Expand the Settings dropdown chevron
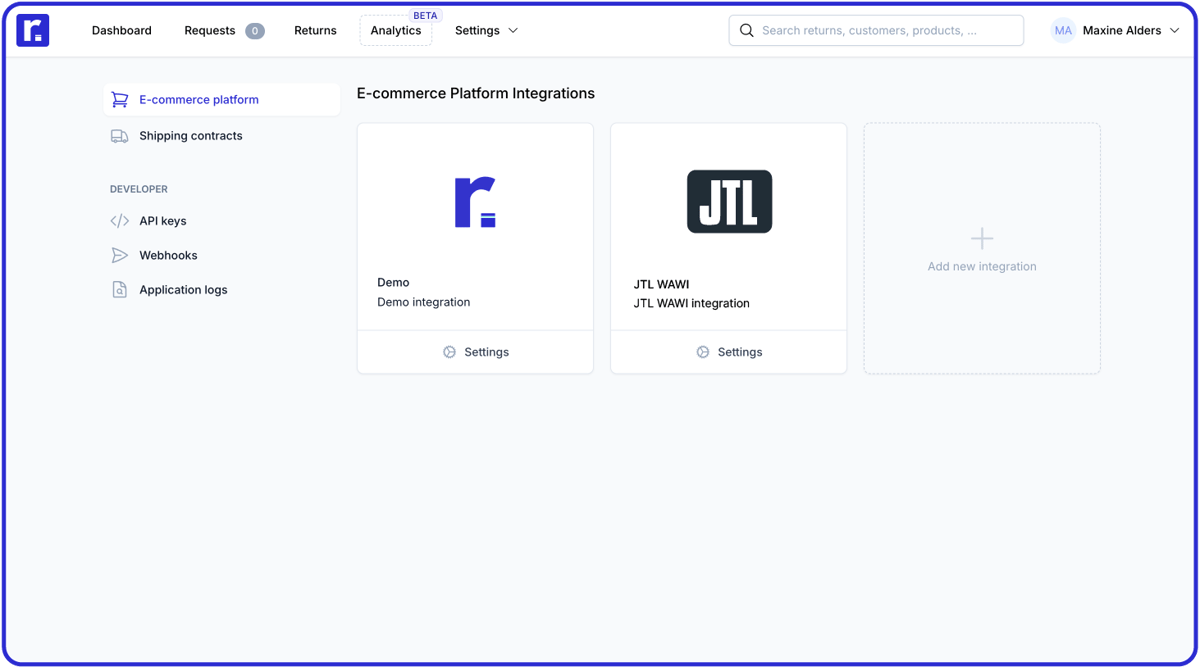The image size is (1200, 667). coord(513,30)
